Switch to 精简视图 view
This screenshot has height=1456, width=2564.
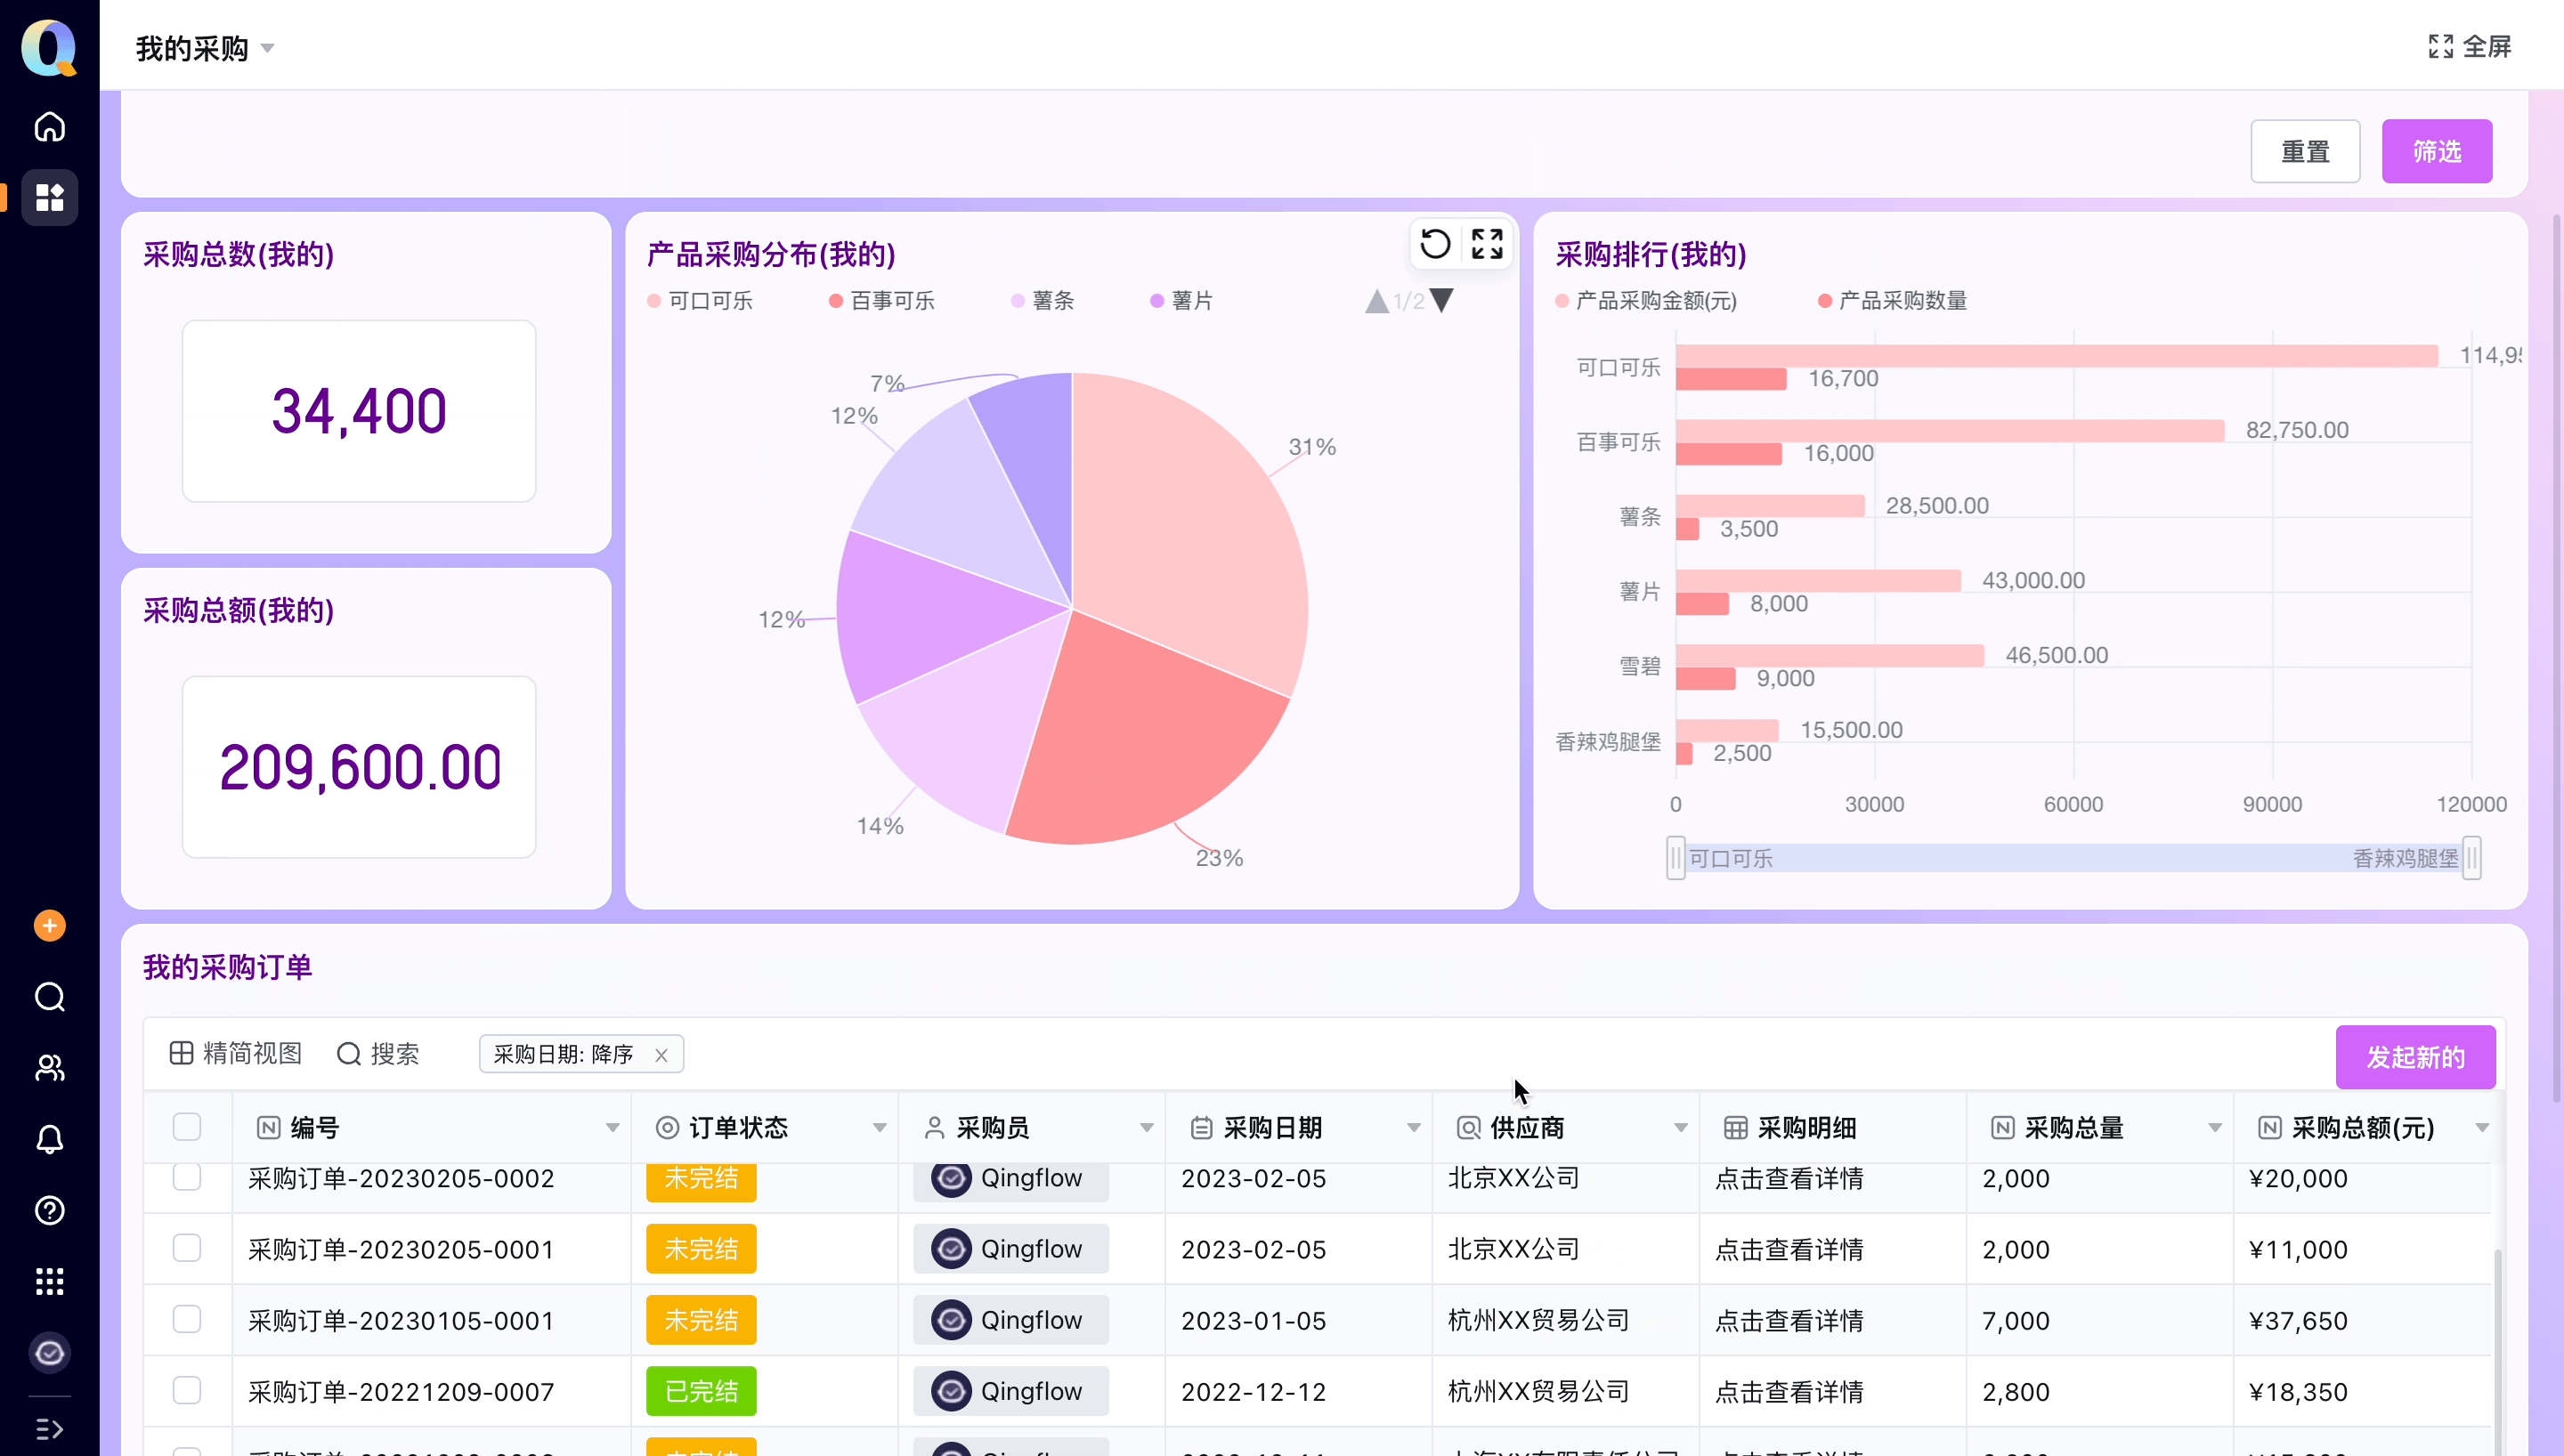click(x=235, y=1053)
